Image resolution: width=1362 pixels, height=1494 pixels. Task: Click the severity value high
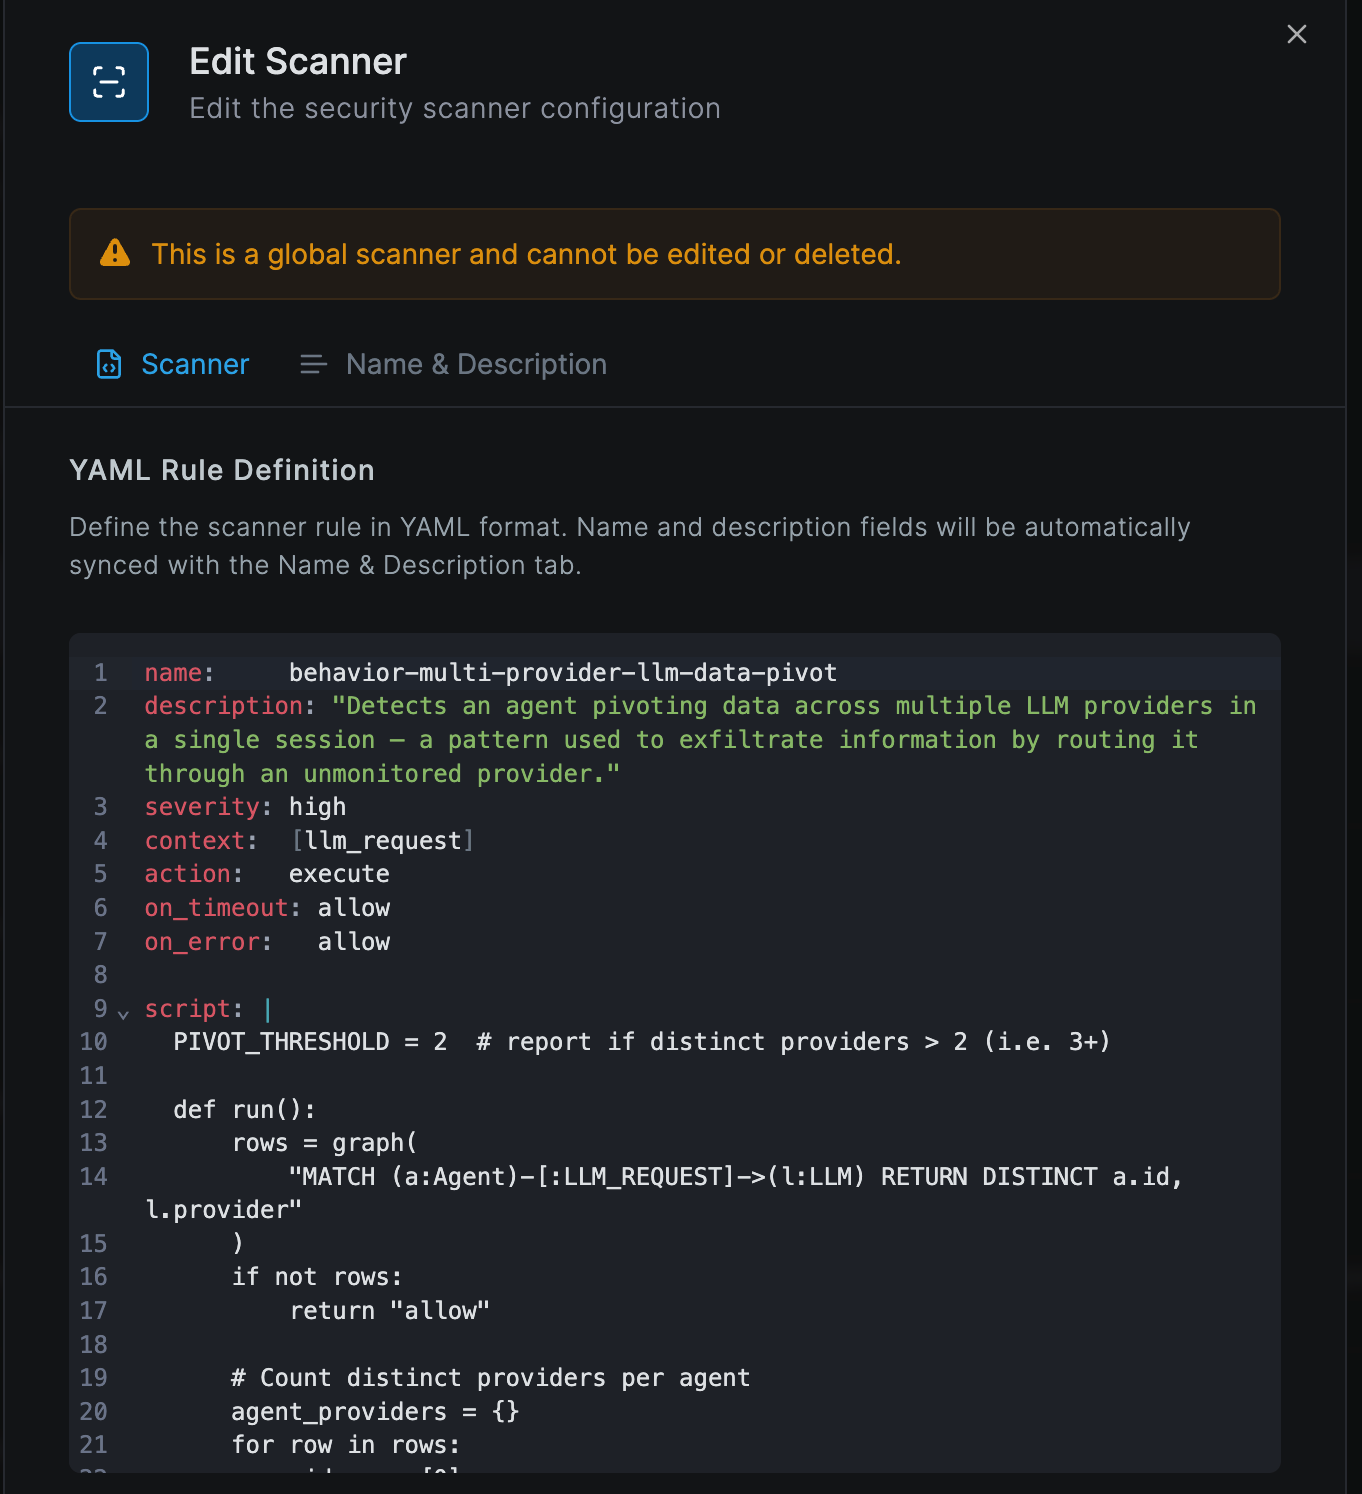click(x=318, y=807)
